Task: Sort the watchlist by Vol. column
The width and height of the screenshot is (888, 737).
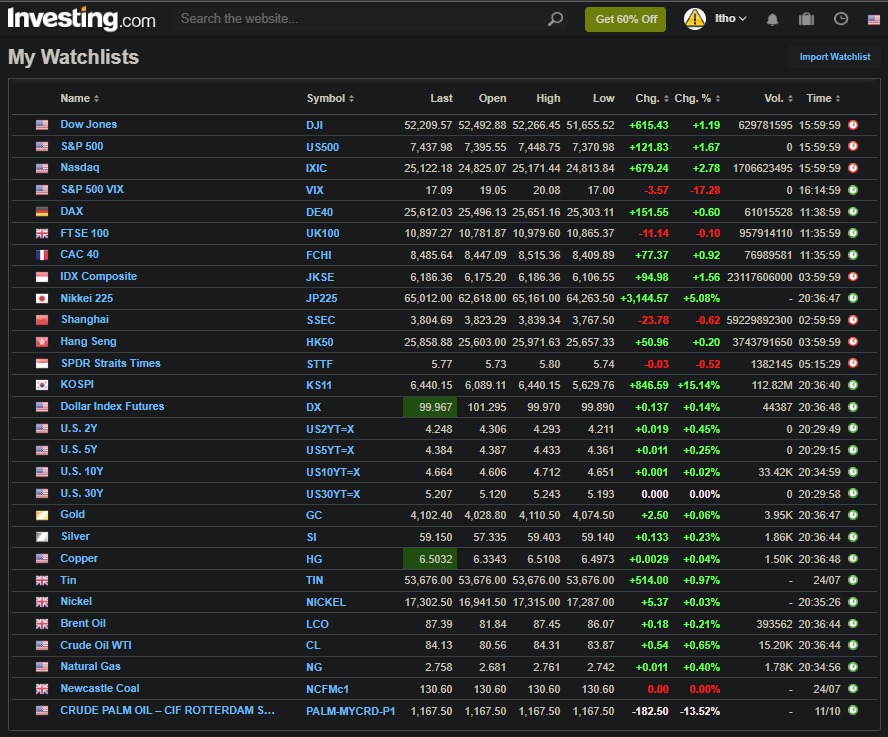Action: 778,98
